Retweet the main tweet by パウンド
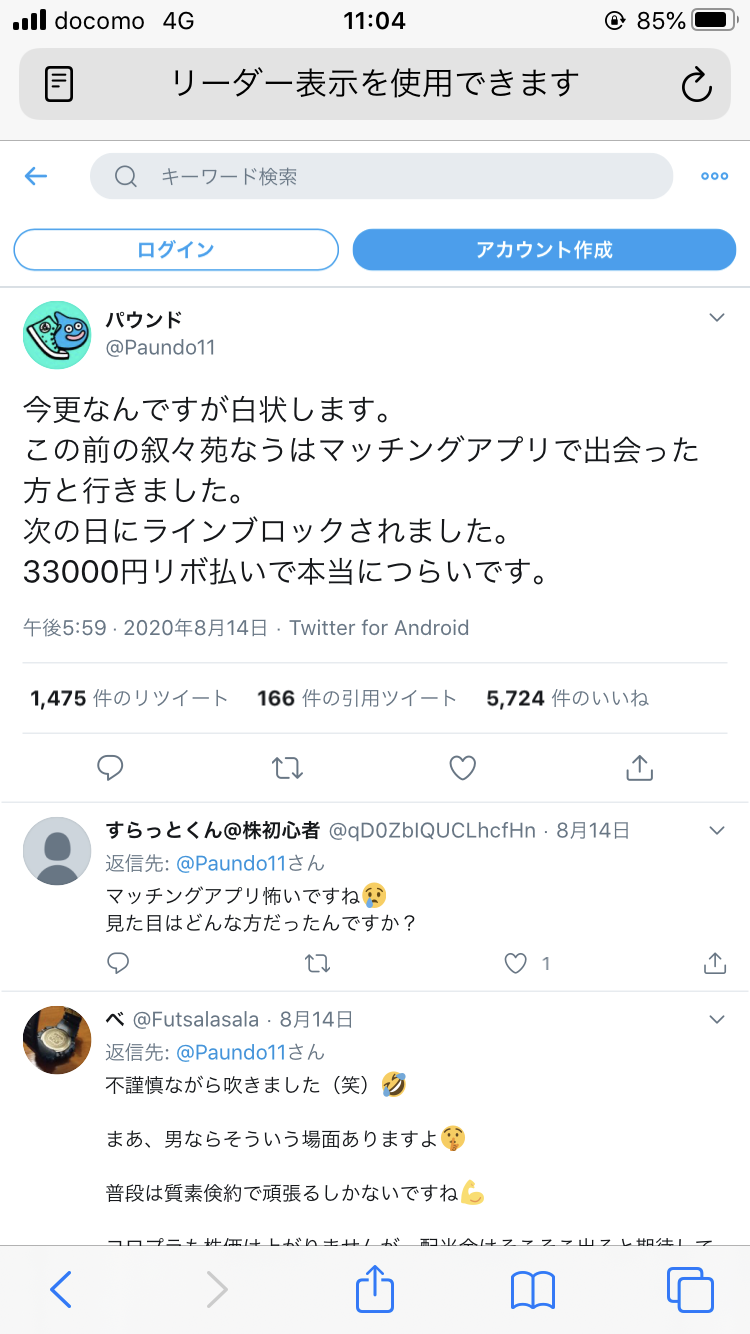Image resolution: width=750 pixels, height=1334 pixels. click(287, 768)
